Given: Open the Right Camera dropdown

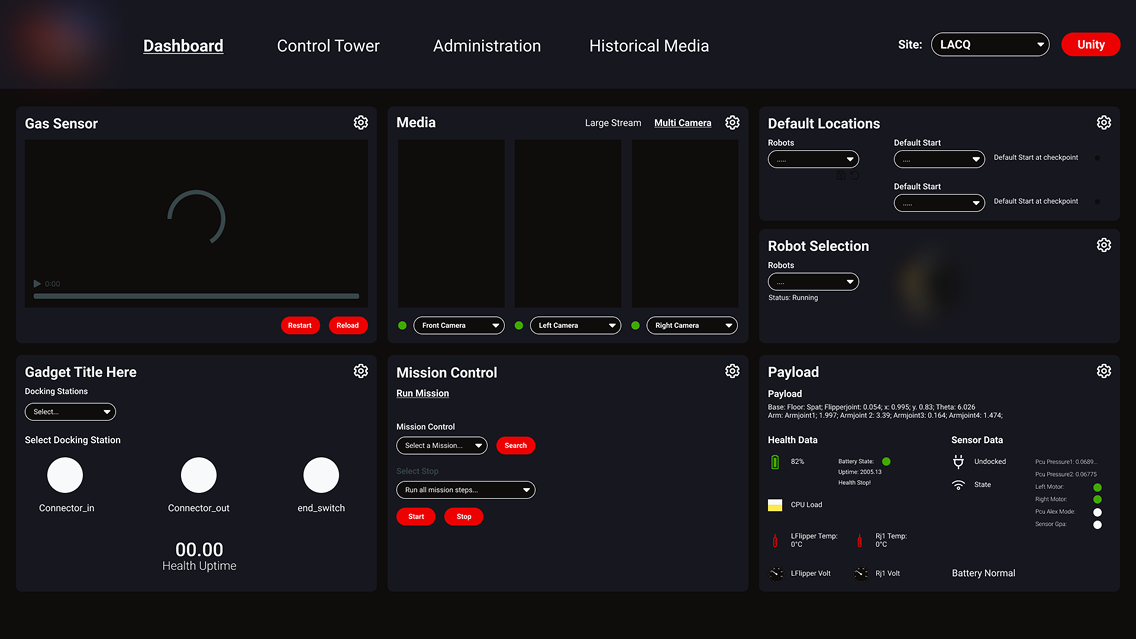Looking at the screenshot, I should (692, 325).
